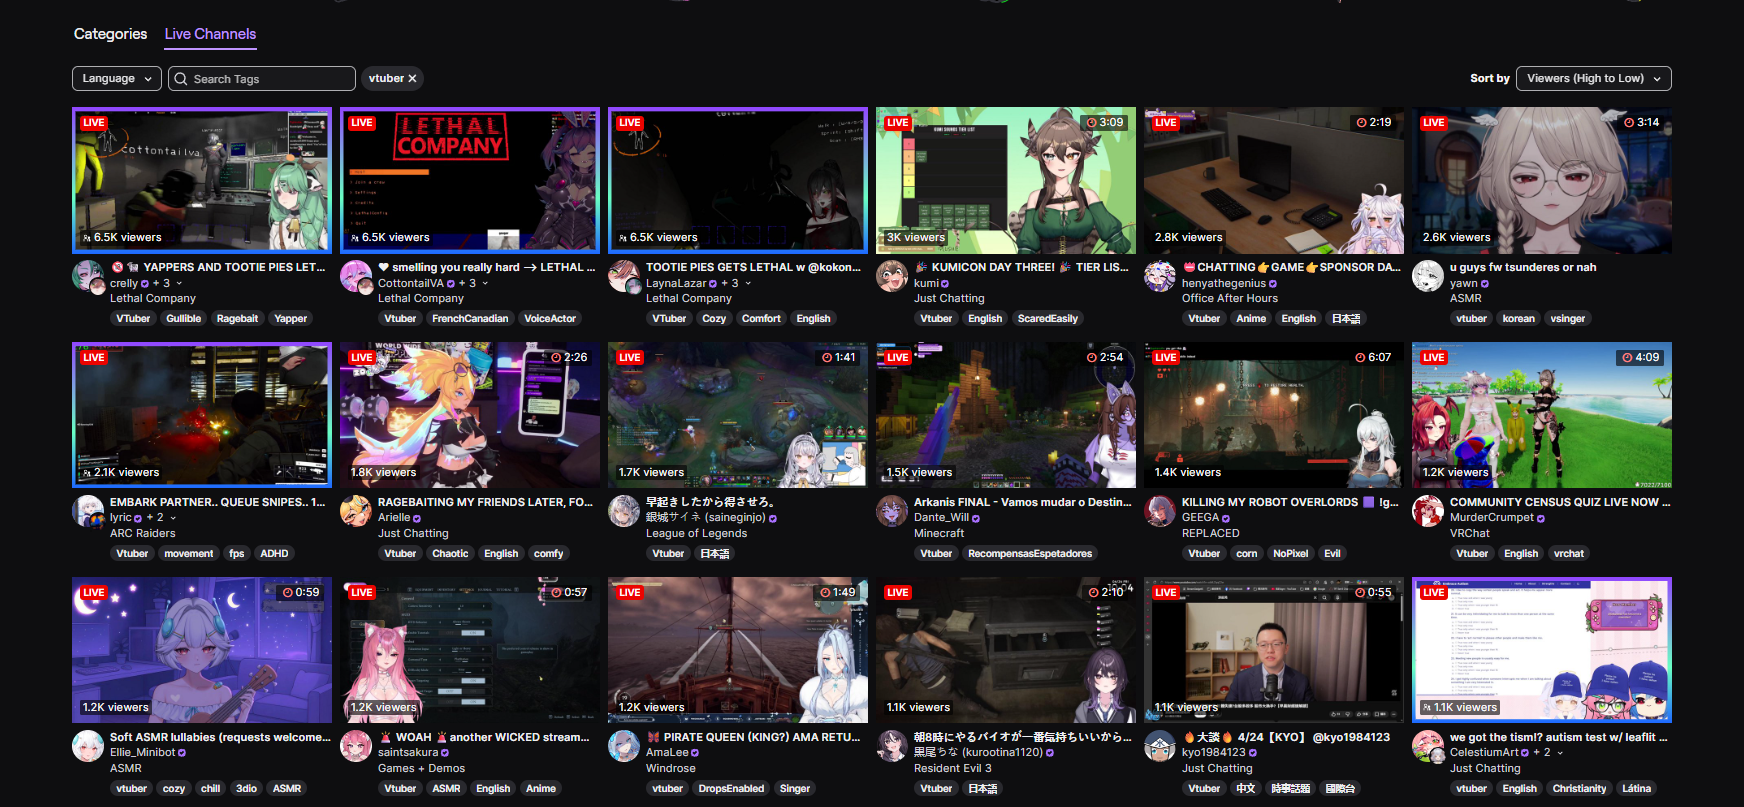Image resolution: width=1744 pixels, height=807 pixels.
Task: Go to the ARC Raiders category
Action: pyautogui.click(x=142, y=533)
